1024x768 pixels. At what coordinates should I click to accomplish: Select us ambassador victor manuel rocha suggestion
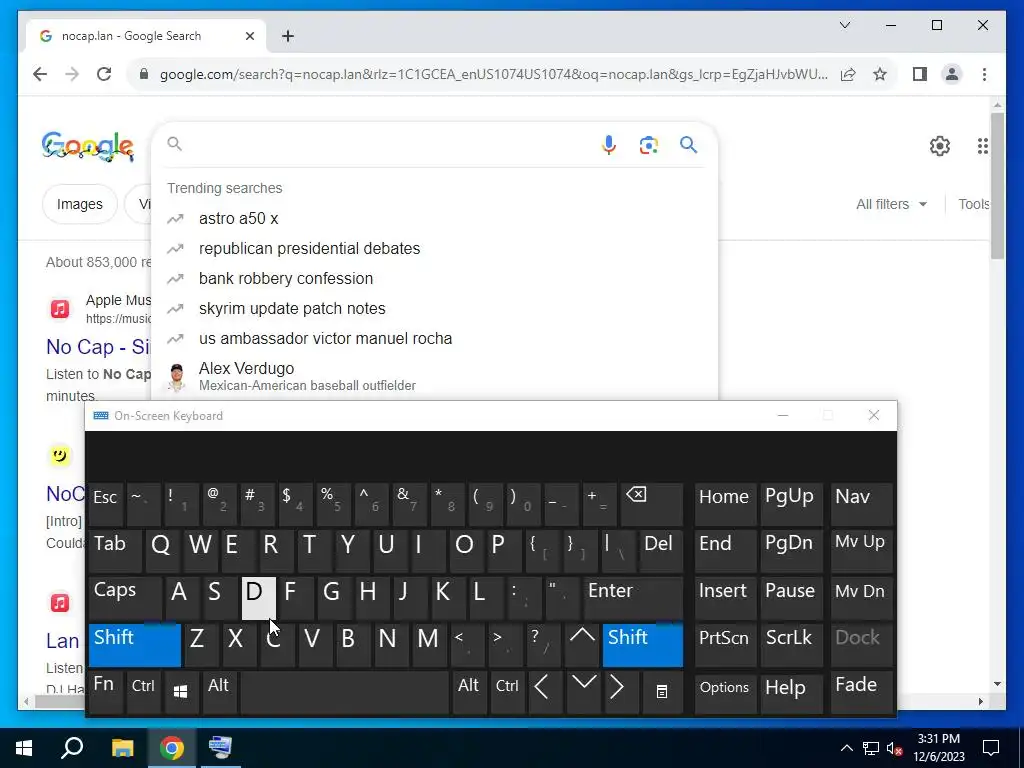tap(434, 338)
